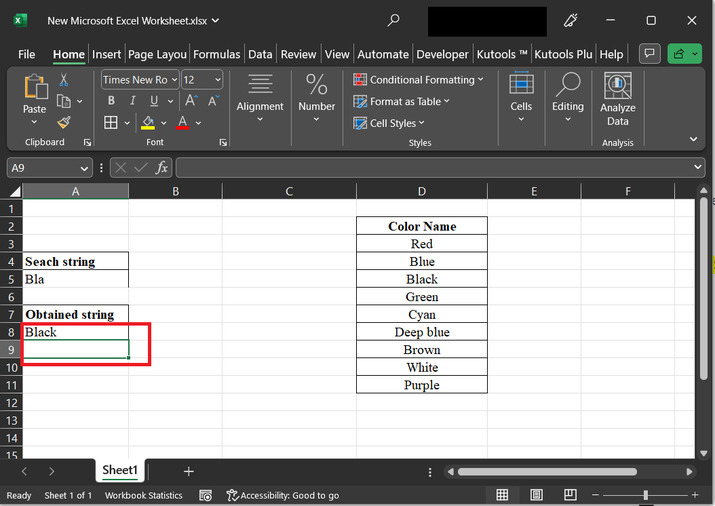The width and height of the screenshot is (715, 506).
Task: Toggle Underline formatting
Action: point(154,101)
